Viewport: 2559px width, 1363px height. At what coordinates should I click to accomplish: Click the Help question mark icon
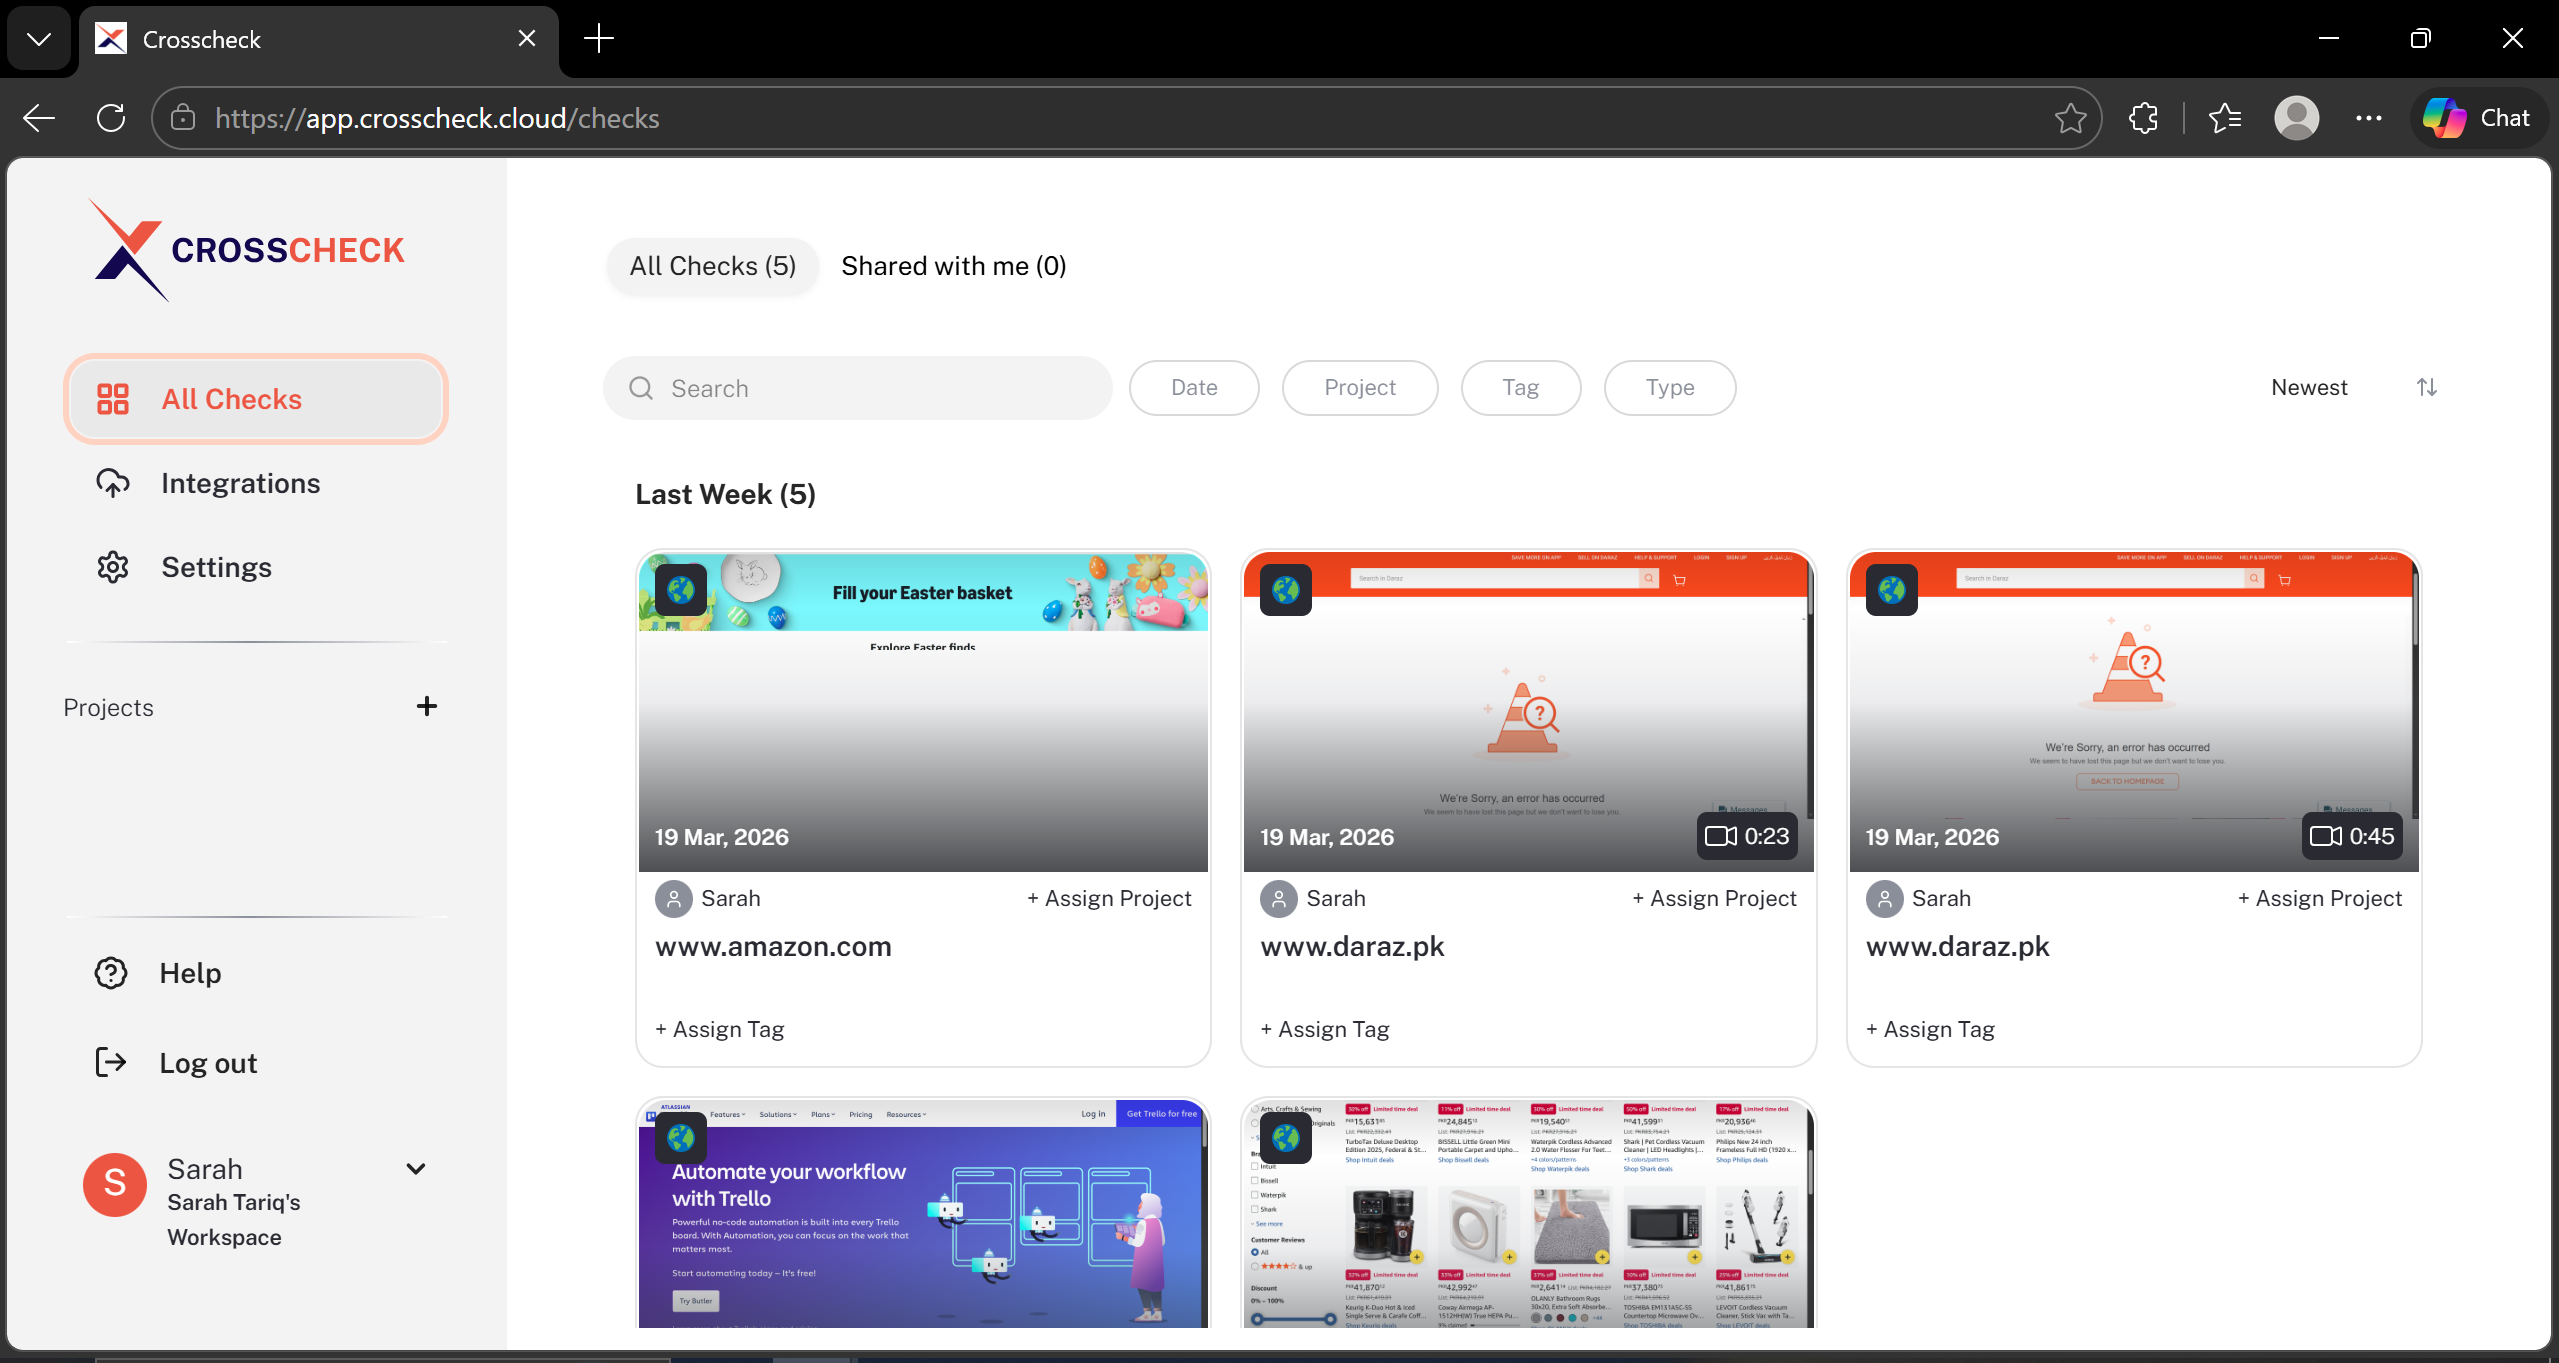pos(111,973)
